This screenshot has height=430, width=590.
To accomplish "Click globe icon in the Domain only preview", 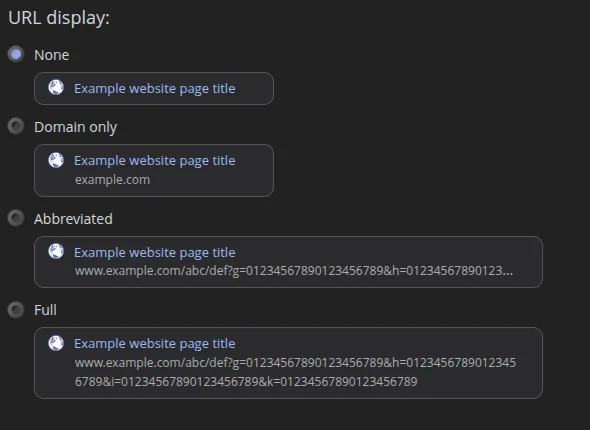I will [56, 160].
